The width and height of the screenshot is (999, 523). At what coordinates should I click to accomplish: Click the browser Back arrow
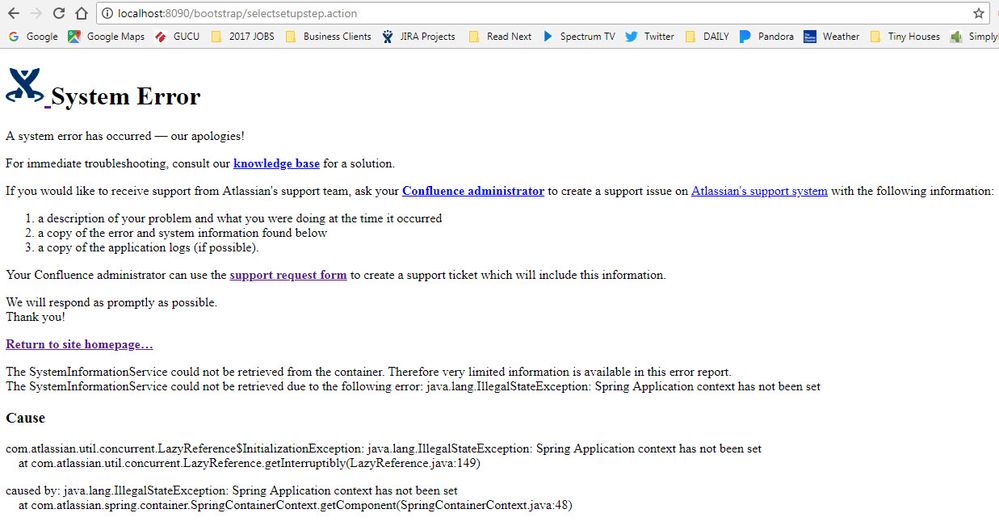click(13, 13)
